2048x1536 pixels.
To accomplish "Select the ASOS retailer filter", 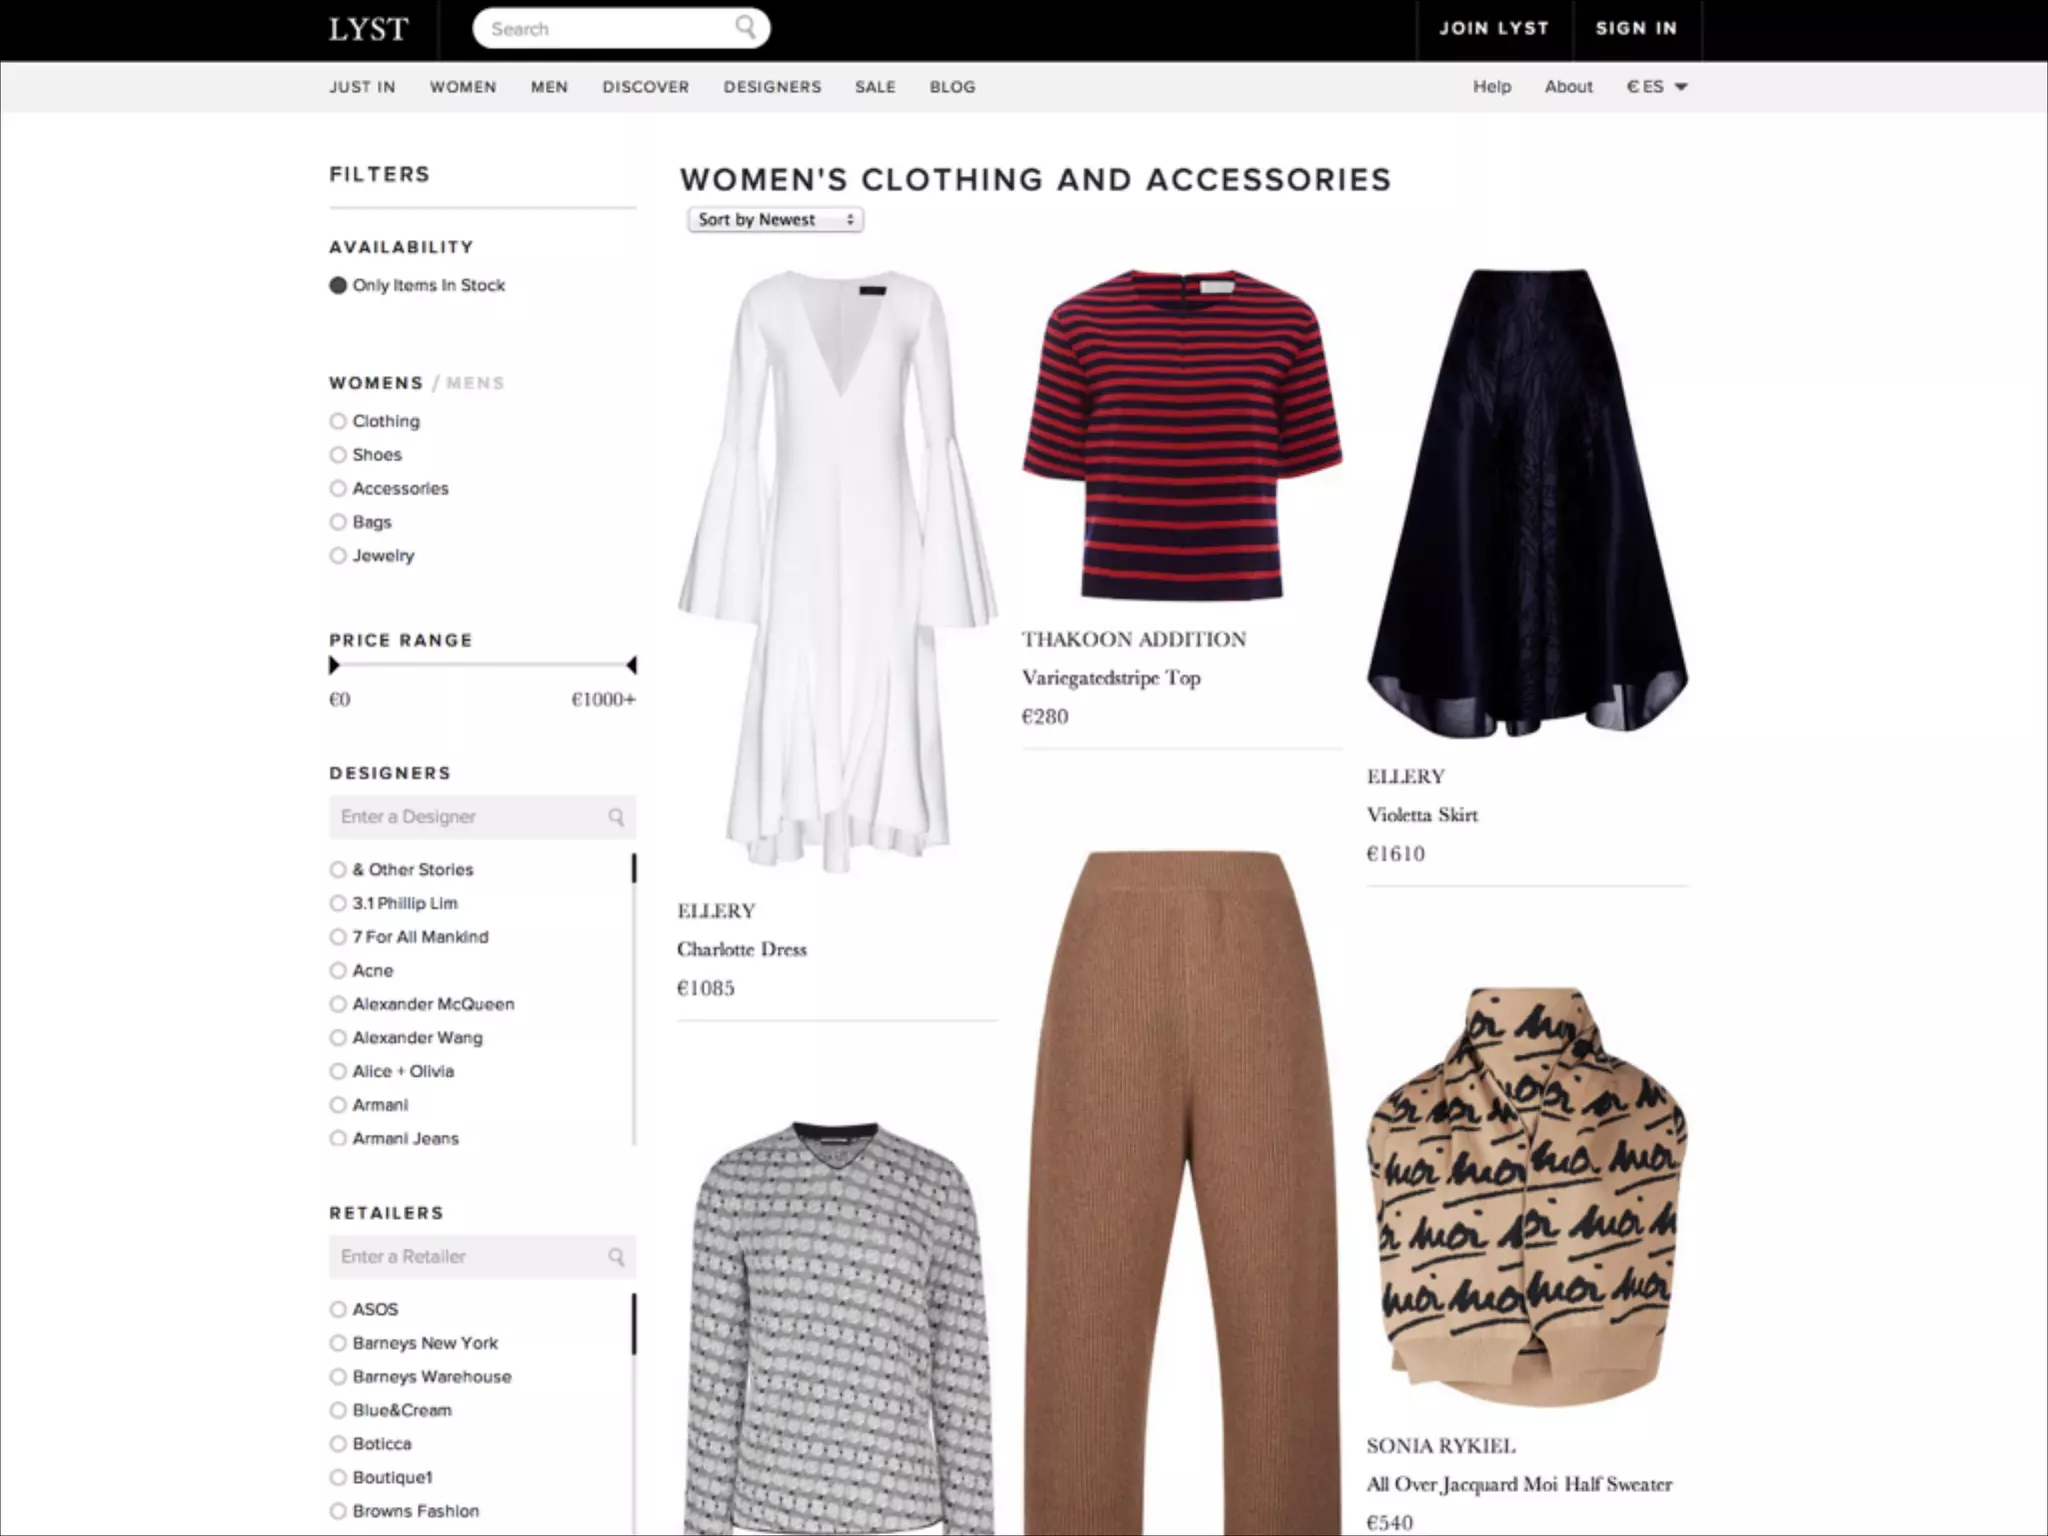I will (x=364, y=1309).
